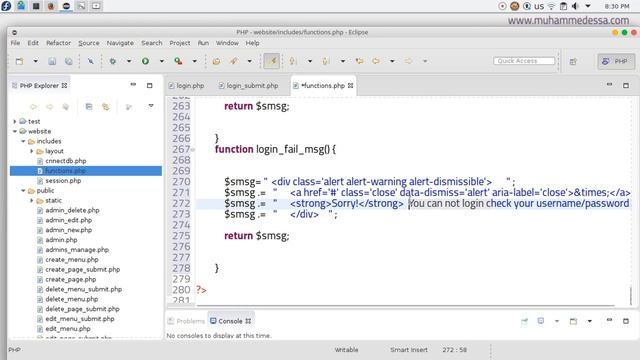Image resolution: width=640 pixels, height=360 pixels.
Task: Click the Wi-Fi network icon in system tray
Action: tap(551, 6)
